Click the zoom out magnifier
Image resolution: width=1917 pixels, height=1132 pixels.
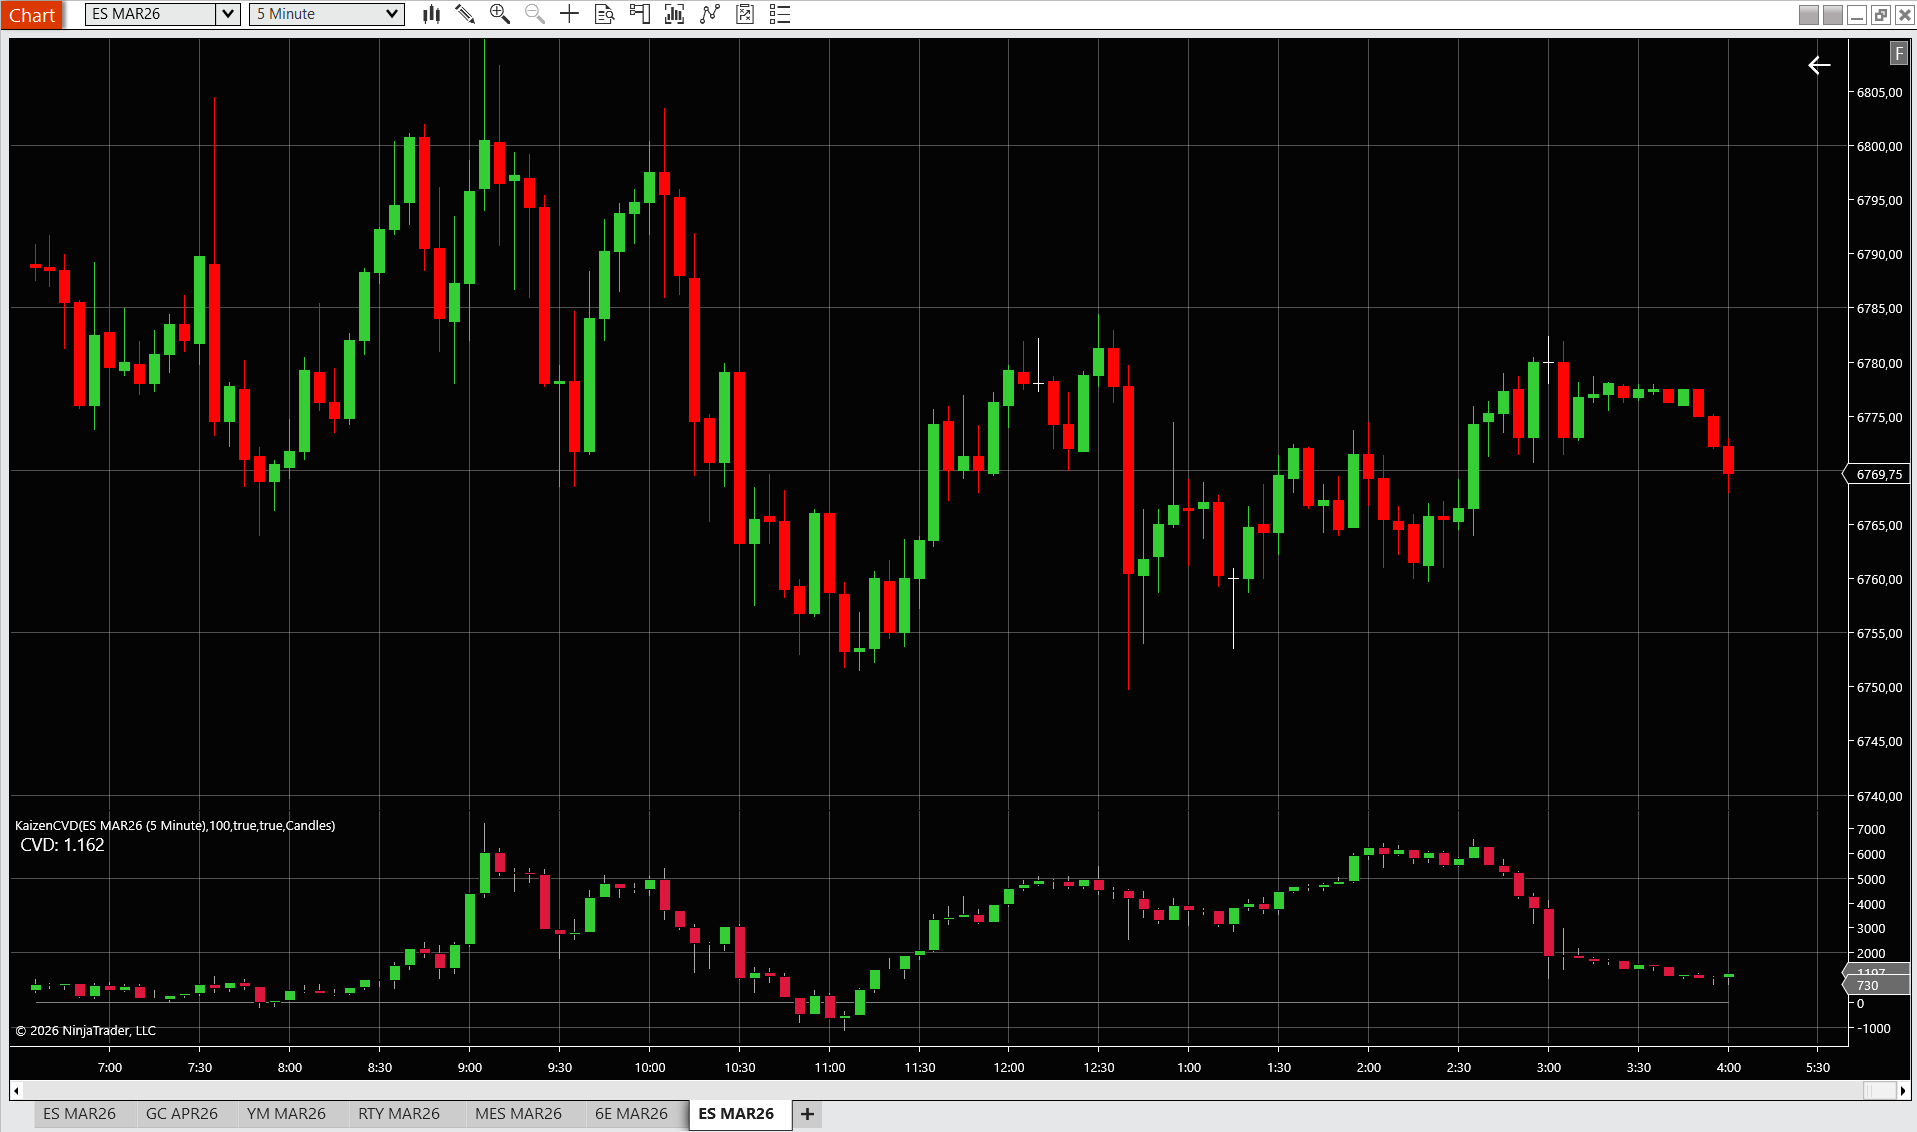pyautogui.click(x=535, y=14)
